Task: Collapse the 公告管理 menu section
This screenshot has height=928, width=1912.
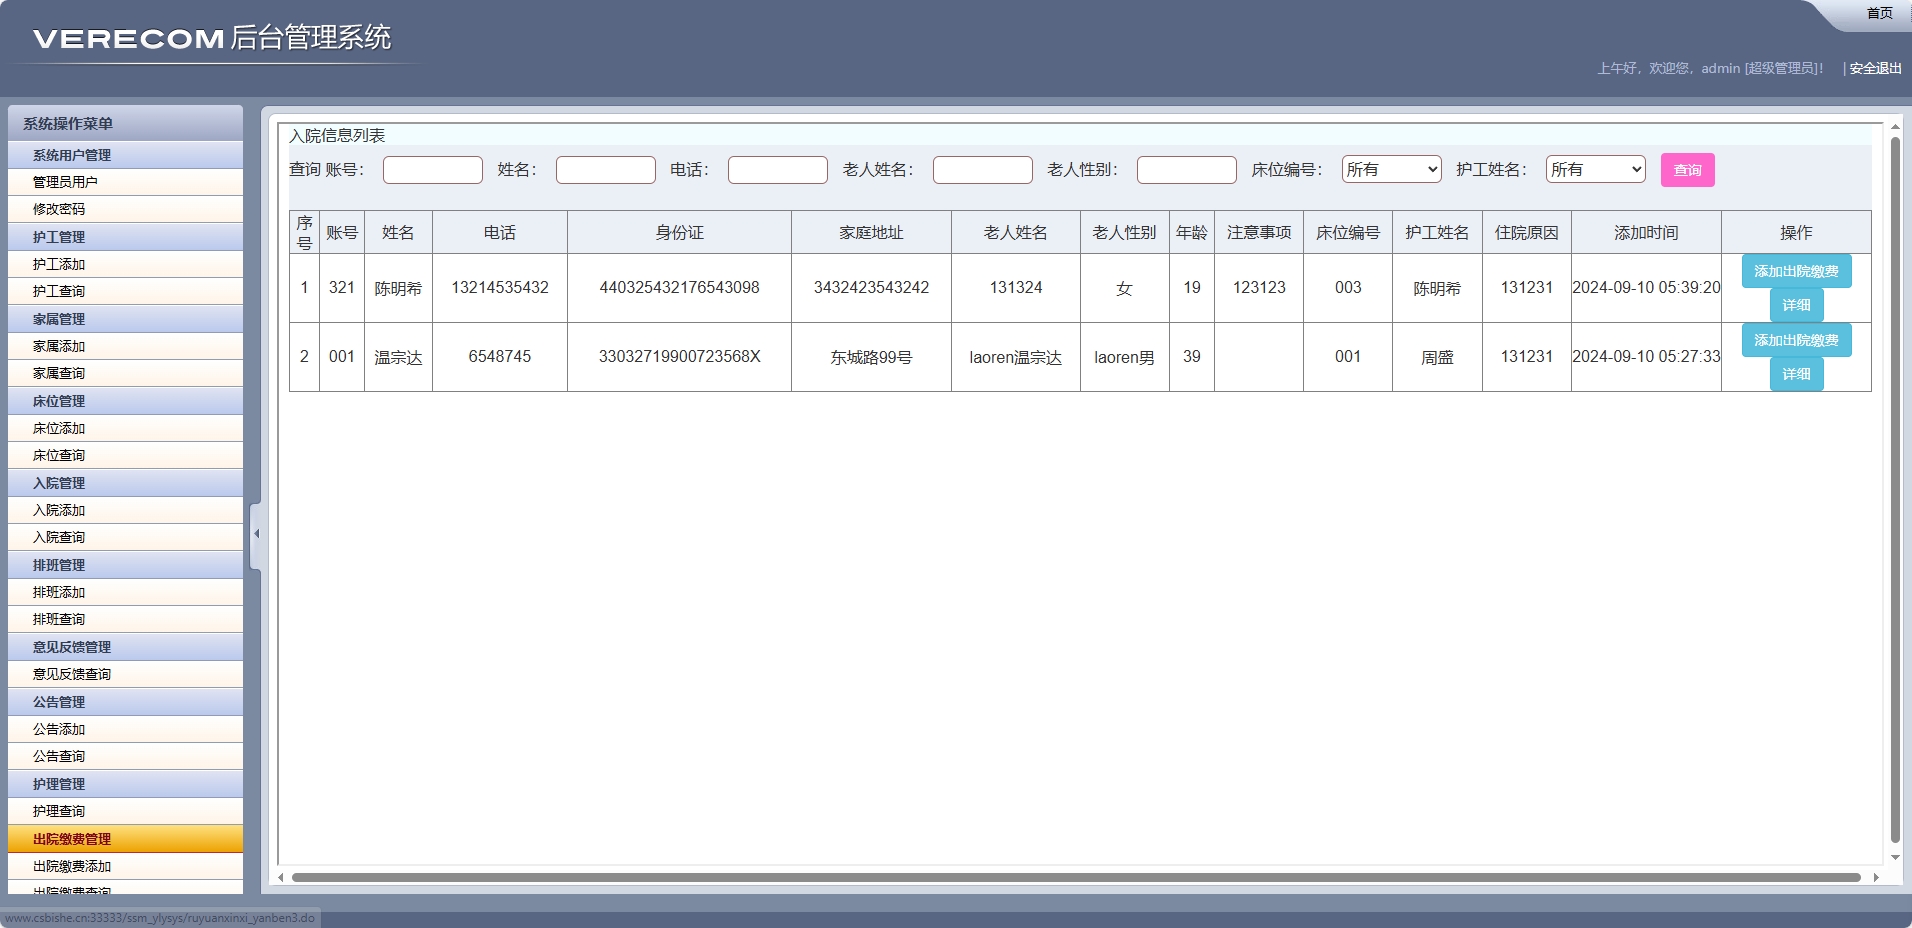Action: (125, 702)
